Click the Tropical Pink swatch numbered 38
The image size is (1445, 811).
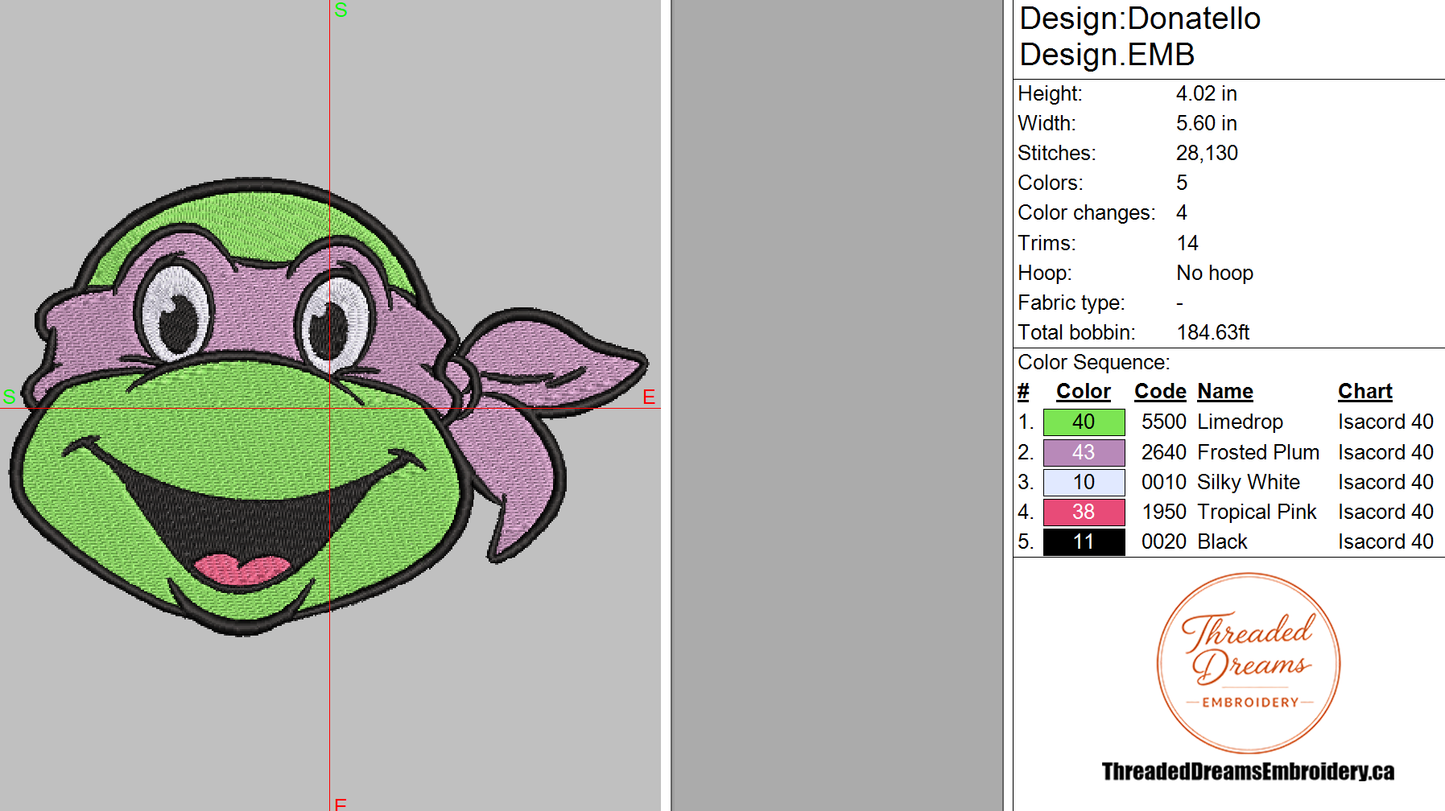1084,512
